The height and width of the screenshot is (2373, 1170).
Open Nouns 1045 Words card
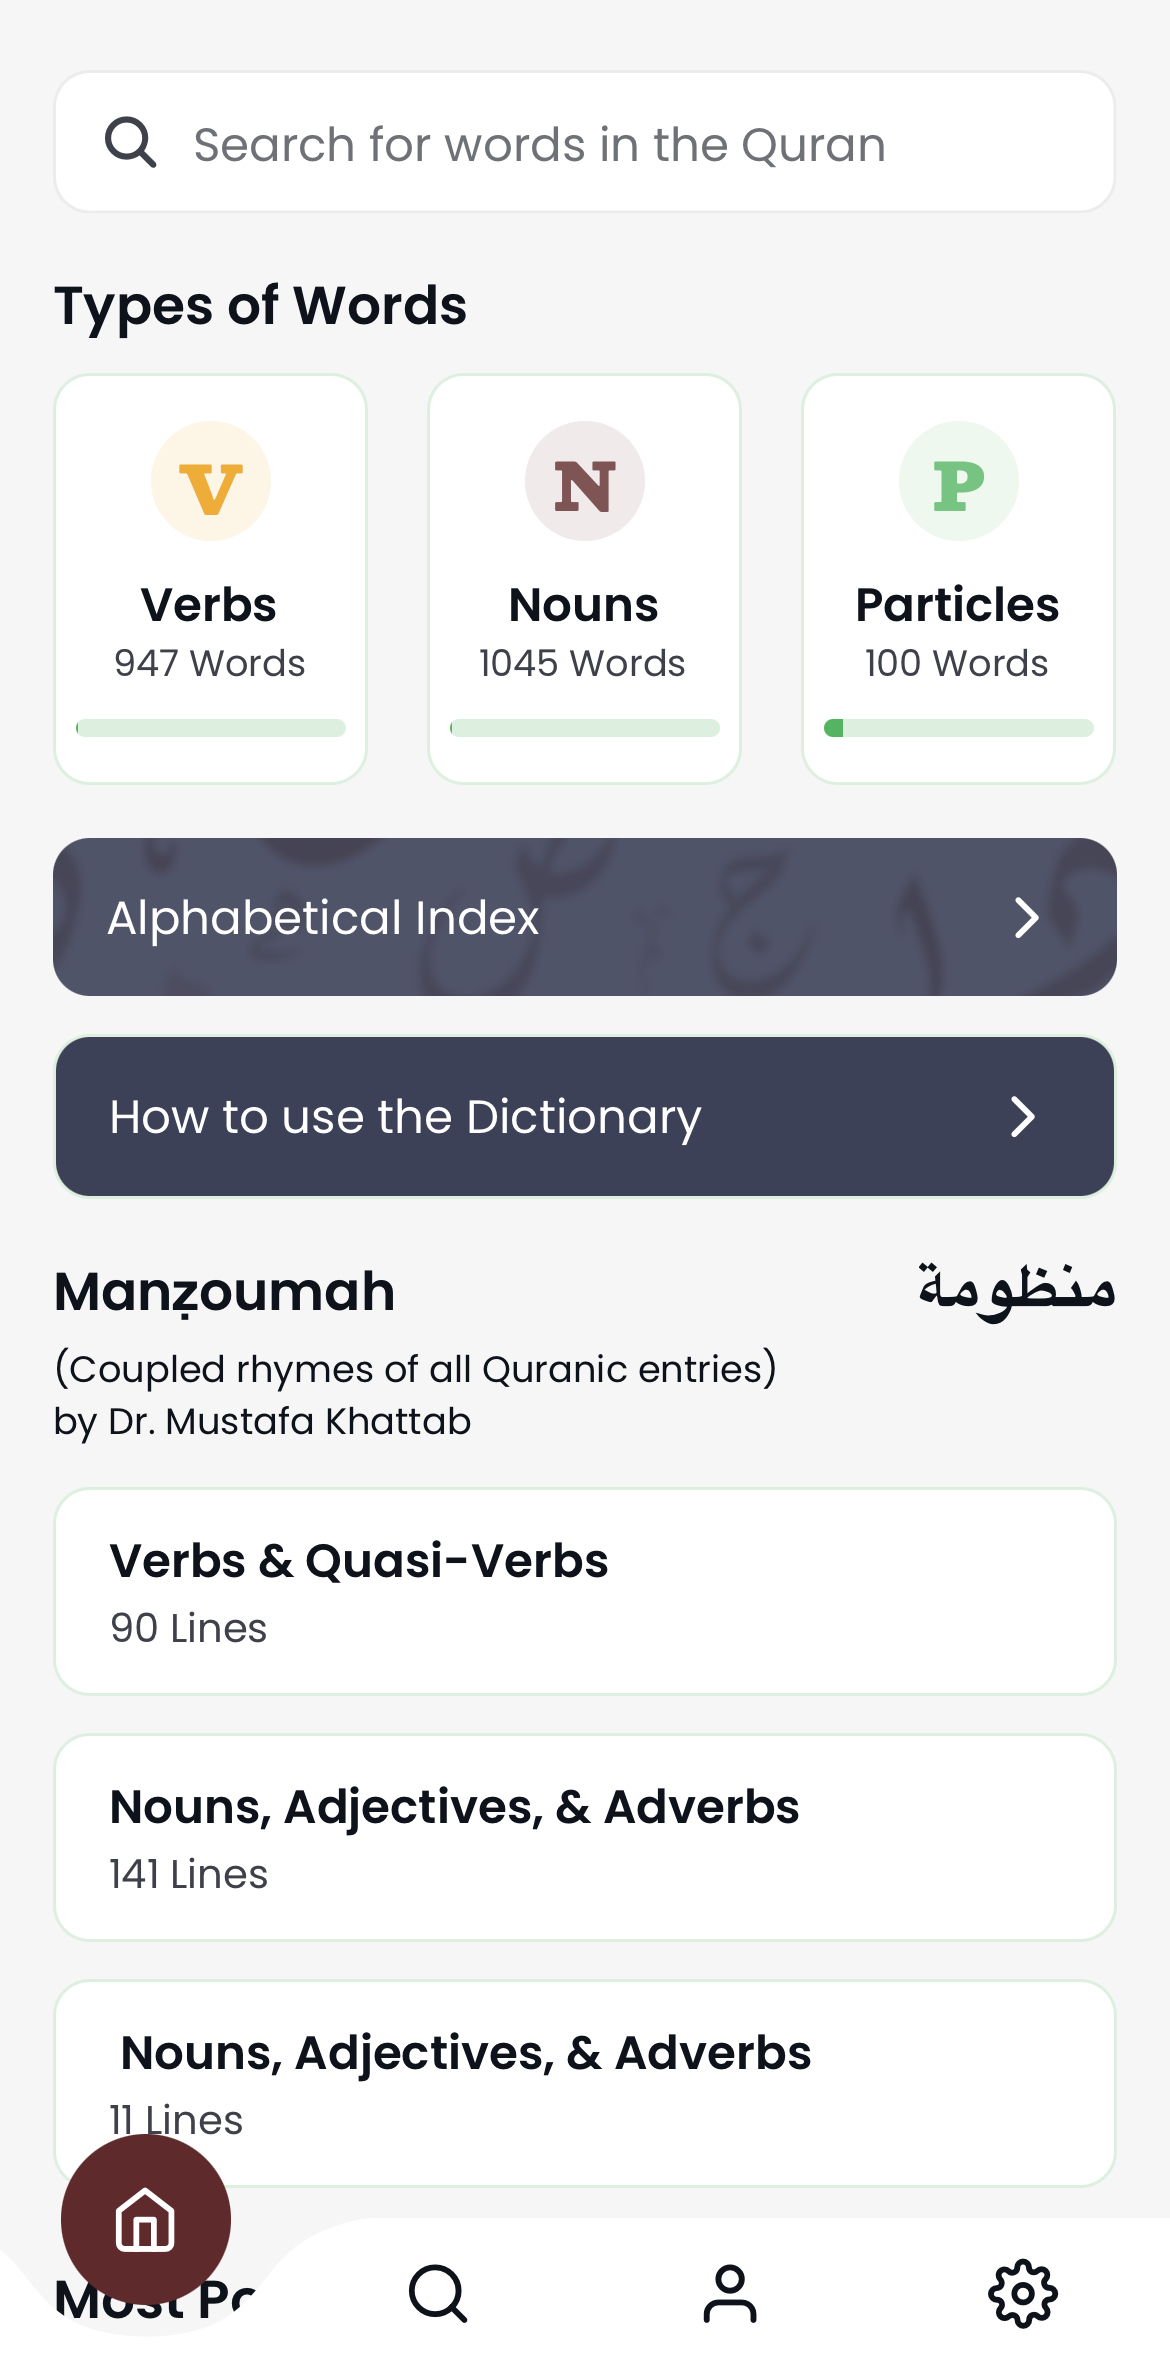pyautogui.click(x=585, y=579)
